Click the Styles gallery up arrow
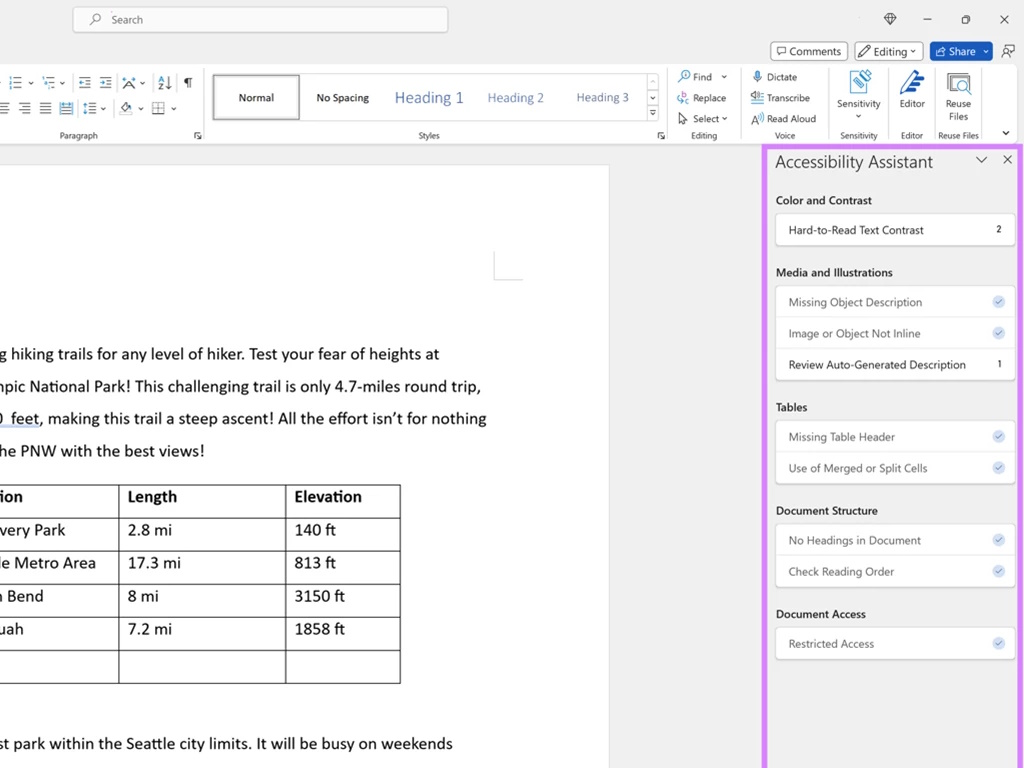The image size is (1024, 768). 652,82
